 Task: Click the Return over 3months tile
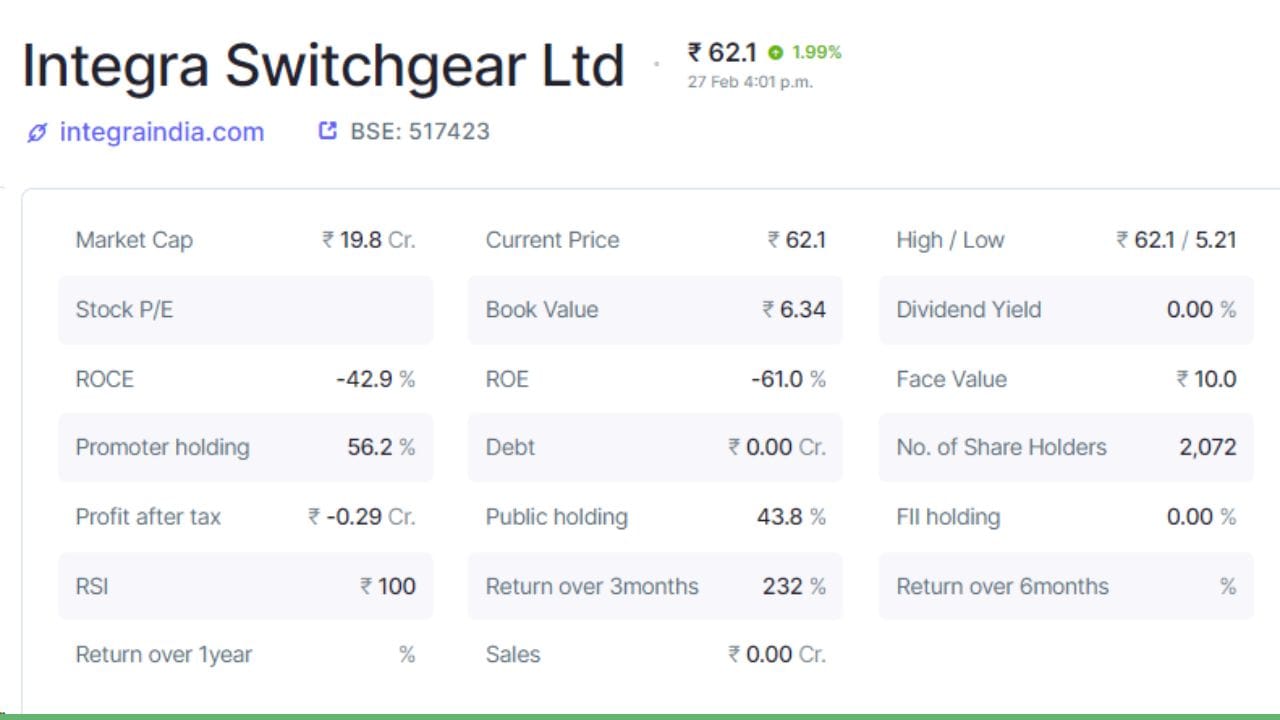(x=655, y=586)
